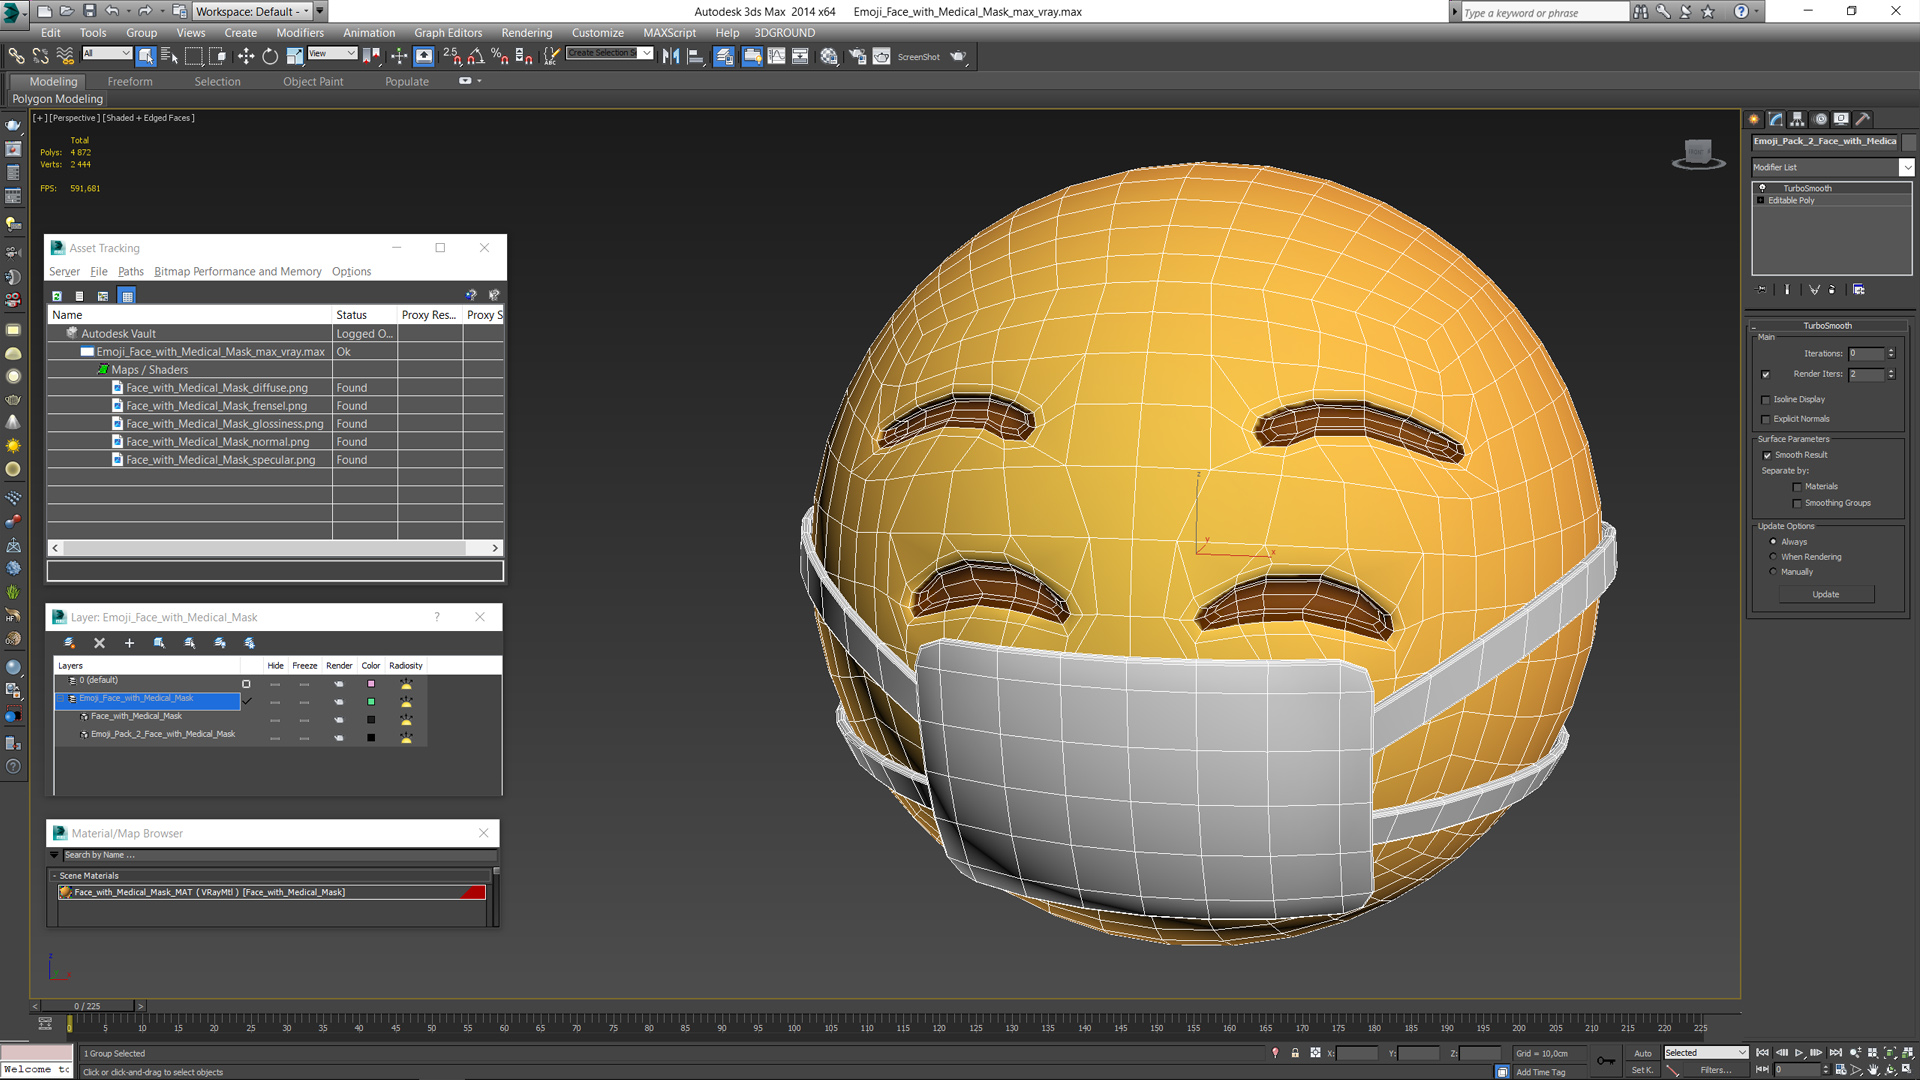The image size is (1920, 1080).
Task: Click the Bind to Space Warp icon
Action: [65, 57]
